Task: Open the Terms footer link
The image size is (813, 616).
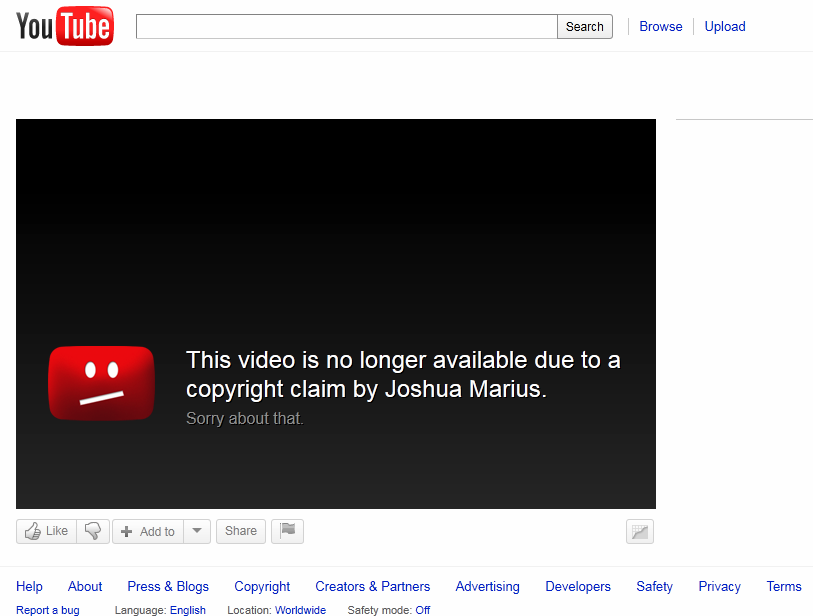Action: (x=784, y=586)
